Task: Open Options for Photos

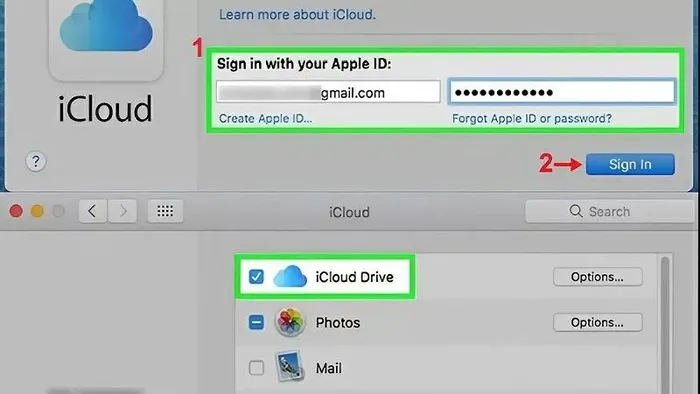Action: pos(597,322)
